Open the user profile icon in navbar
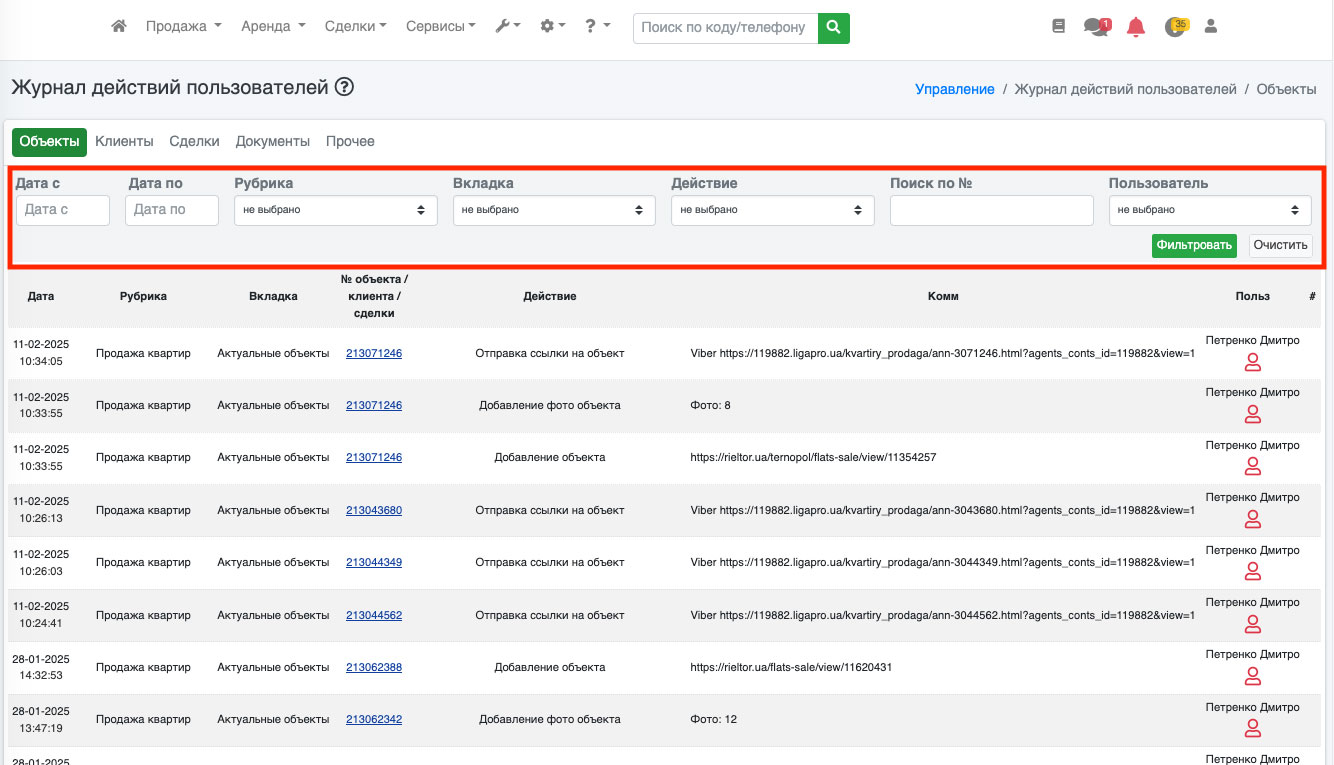The image size is (1334, 765). point(1211,27)
